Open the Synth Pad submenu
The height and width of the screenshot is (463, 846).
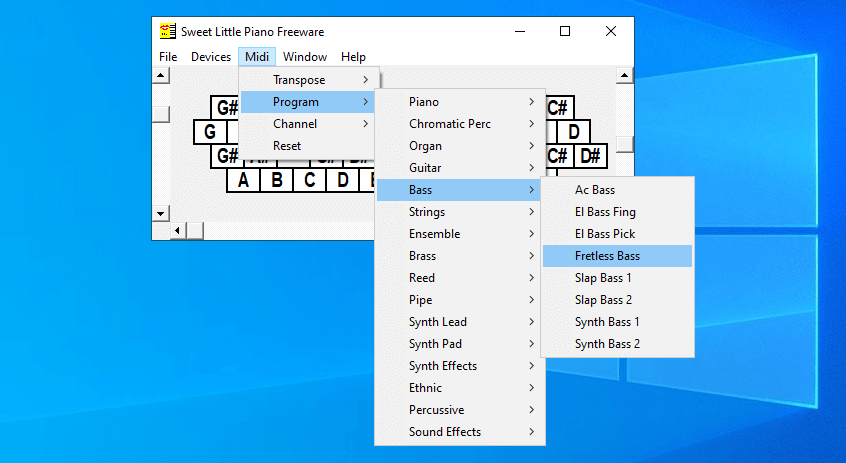coord(460,344)
